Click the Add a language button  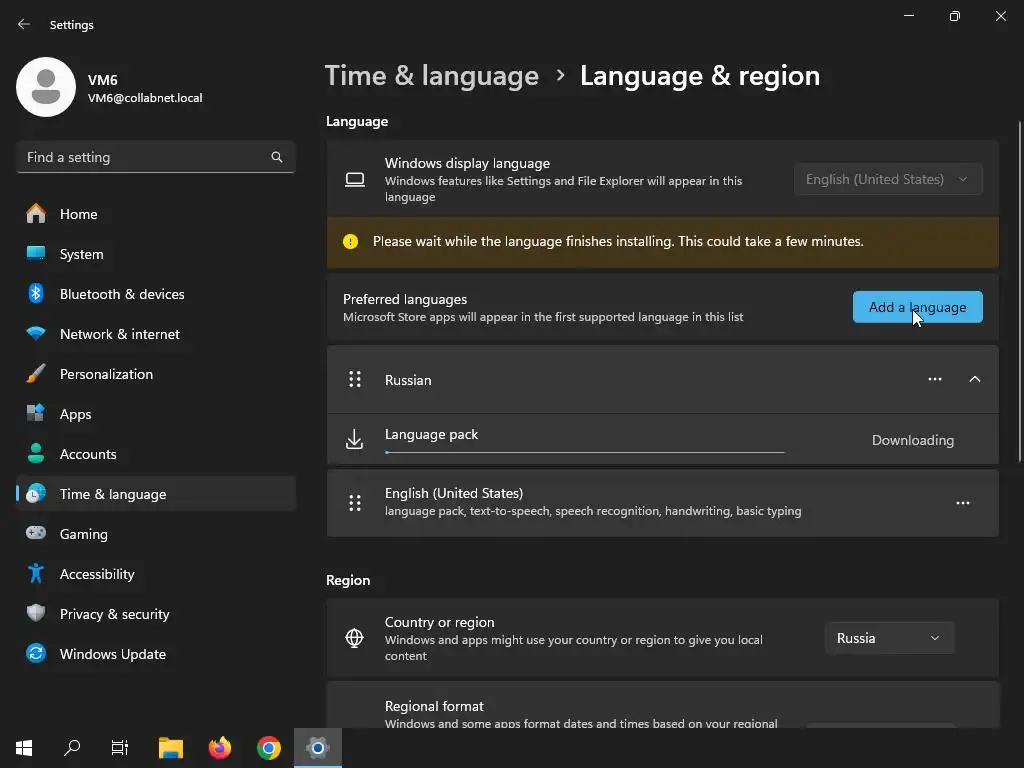pos(918,307)
